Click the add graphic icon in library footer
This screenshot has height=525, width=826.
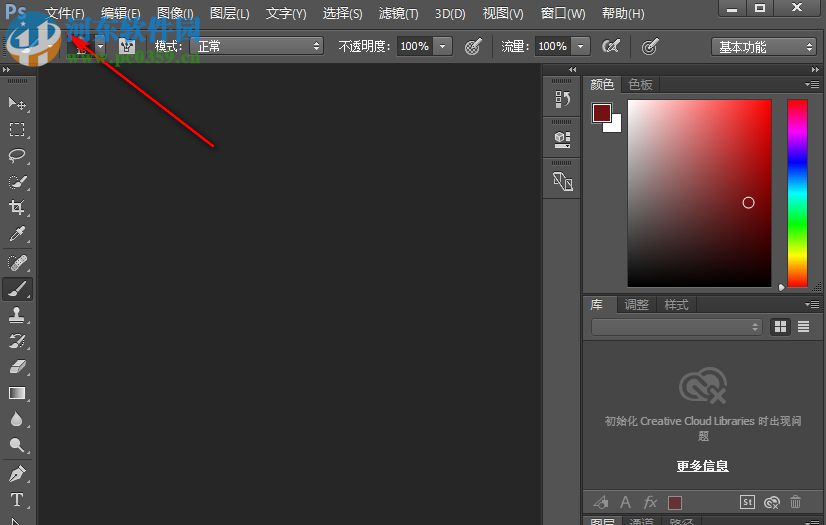tap(601, 502)
